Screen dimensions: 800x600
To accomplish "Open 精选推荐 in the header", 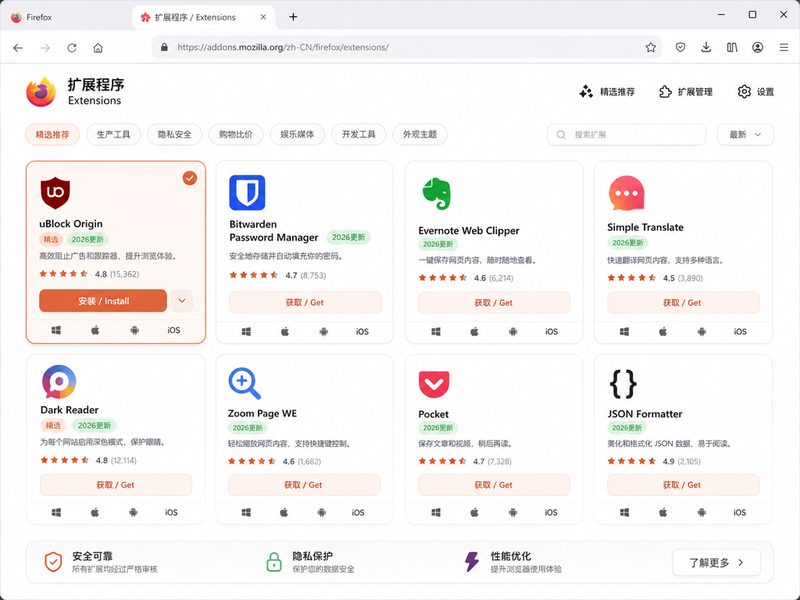I will pos(607,92).
